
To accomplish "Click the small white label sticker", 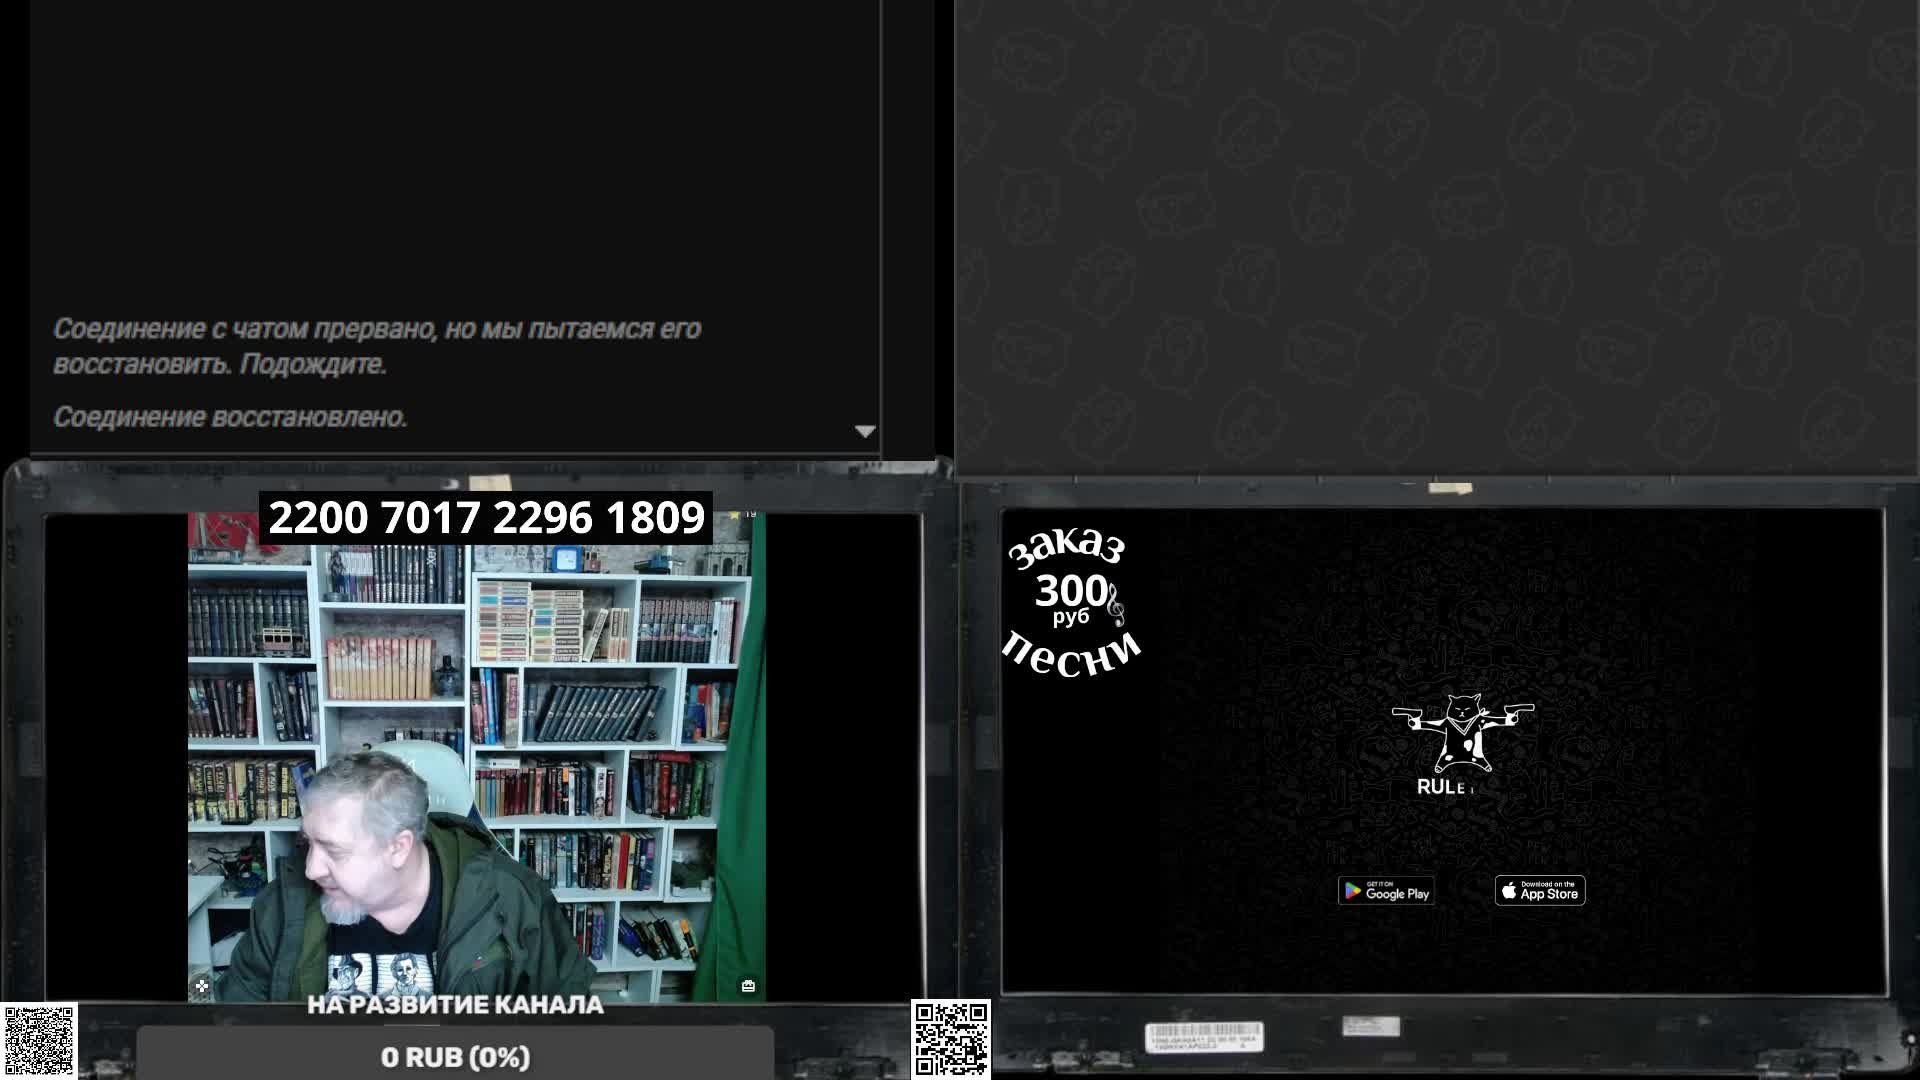I will [1371, 1026].
